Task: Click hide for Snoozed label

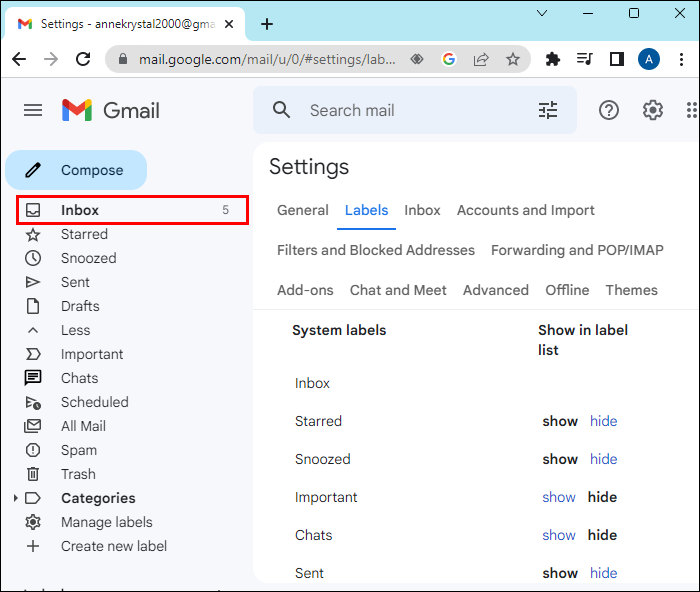Action: click(604, 459)
